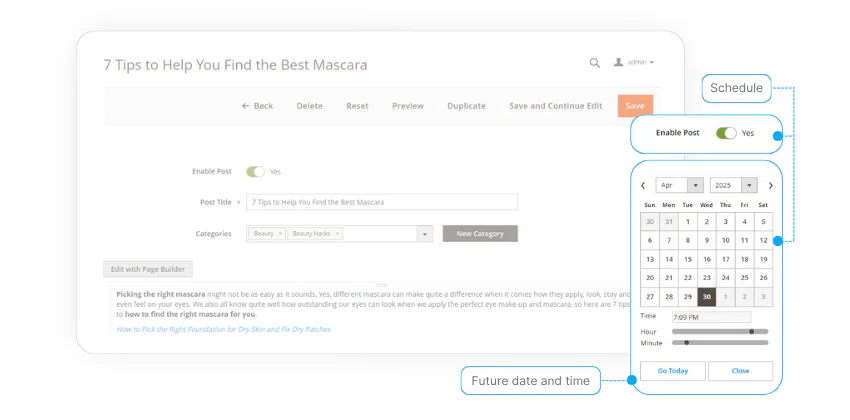Image resolution: width=850 pixels, height=420 pixels.
Task: Click the New Category button
Action: coord(480,234)
